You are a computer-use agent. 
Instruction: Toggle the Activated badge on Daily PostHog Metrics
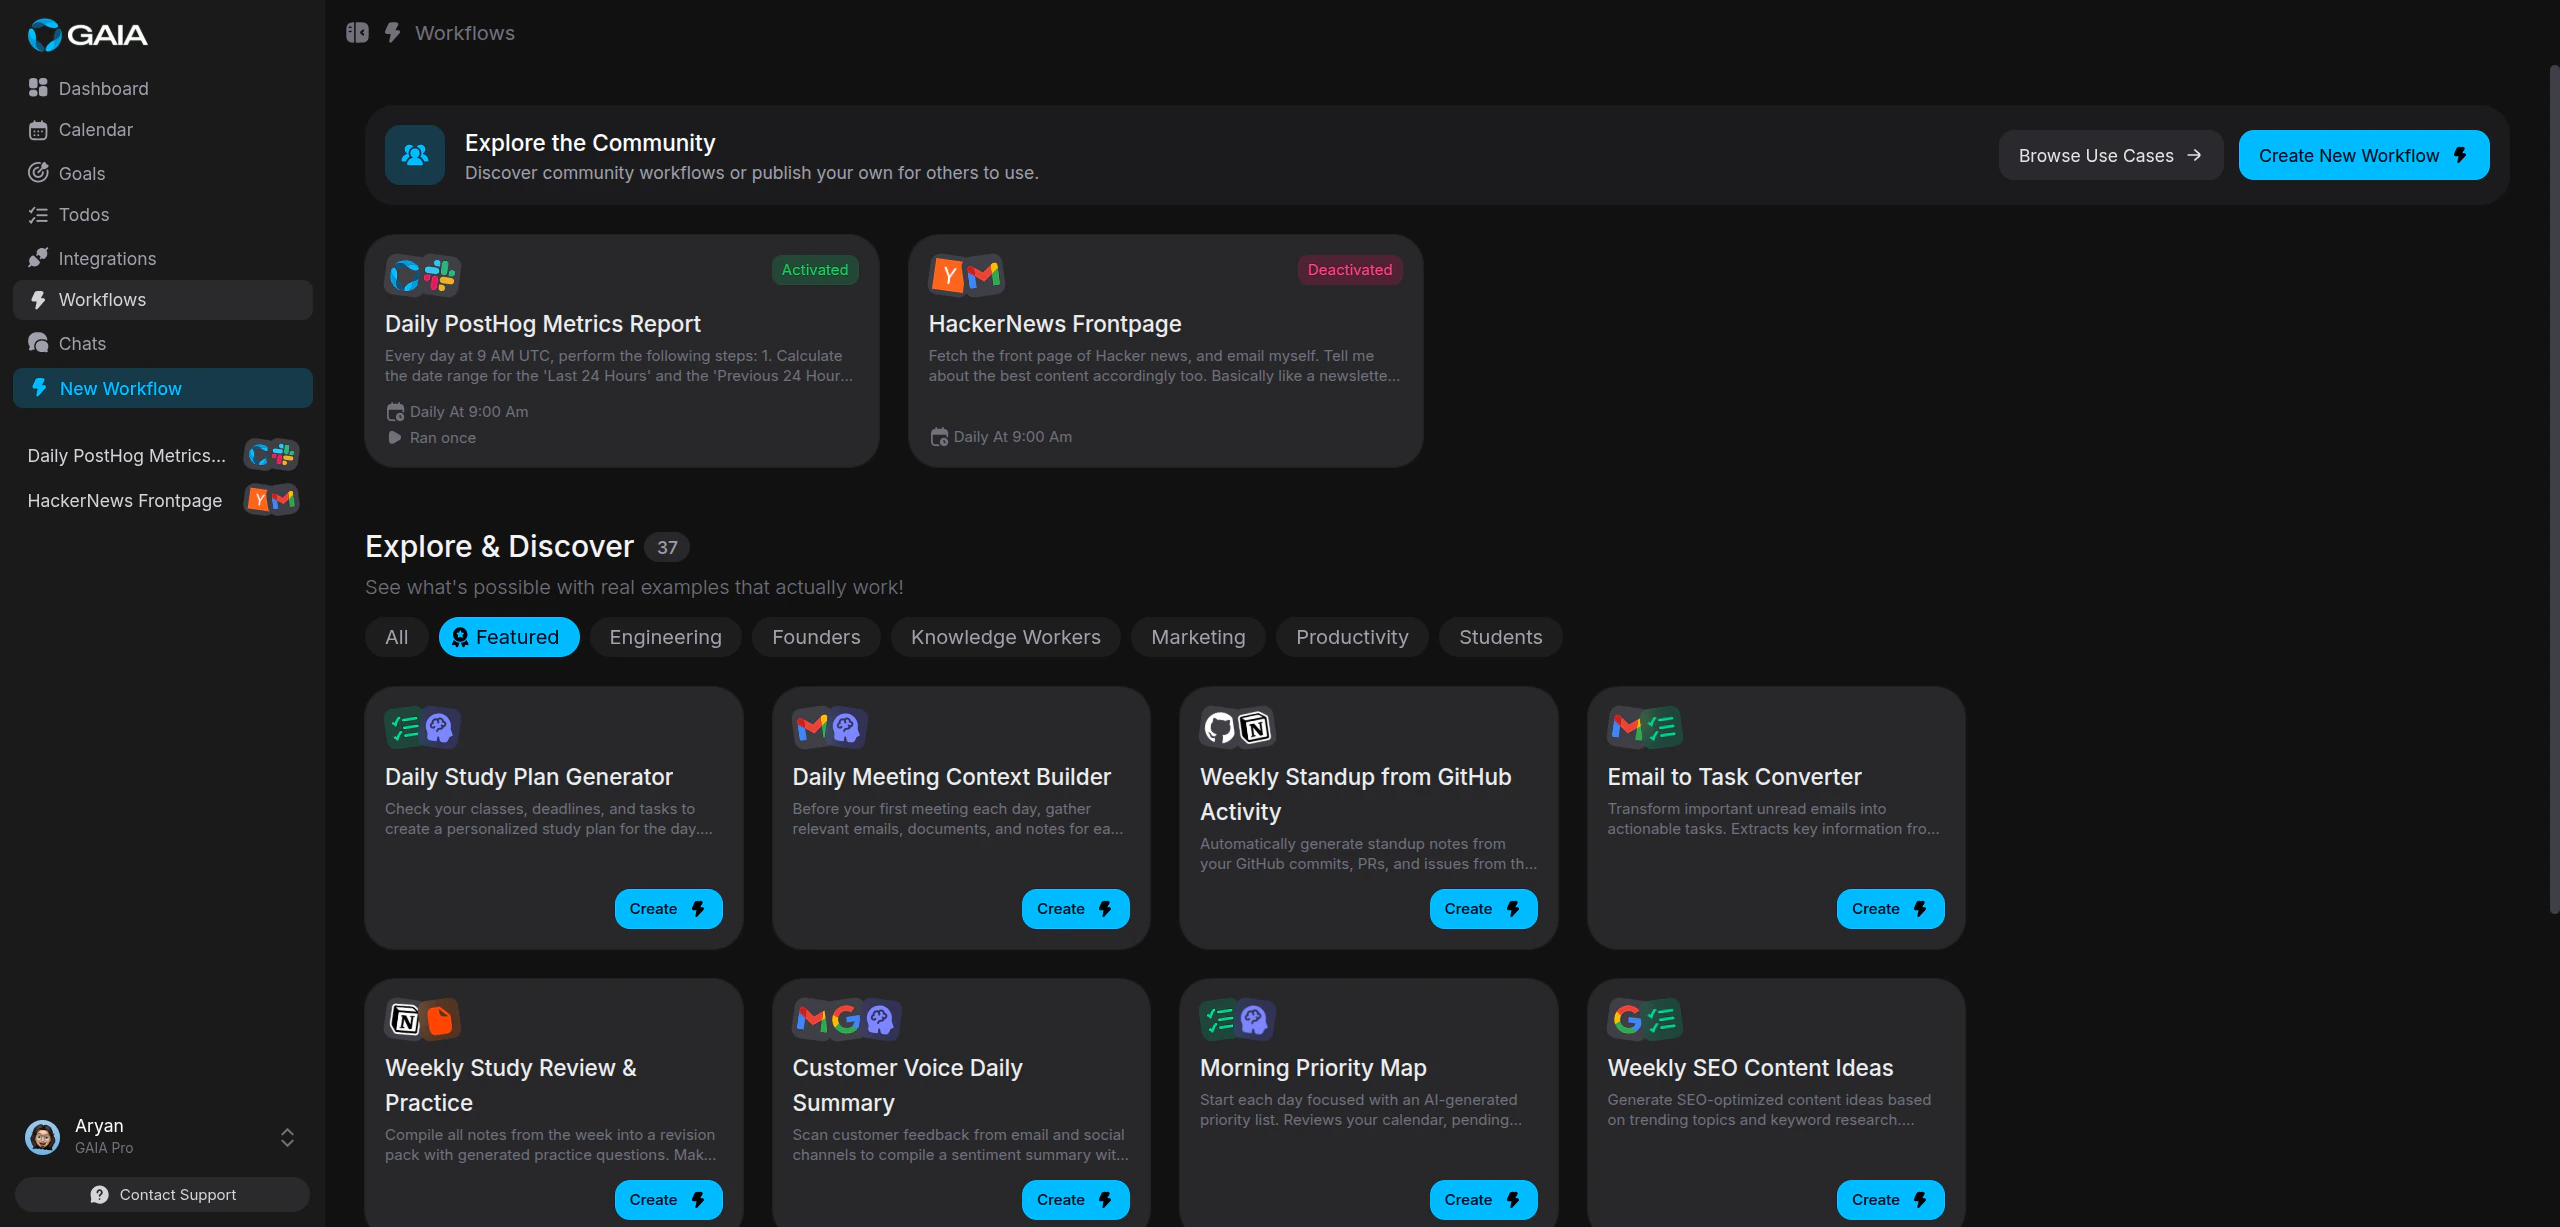[814, 270]
